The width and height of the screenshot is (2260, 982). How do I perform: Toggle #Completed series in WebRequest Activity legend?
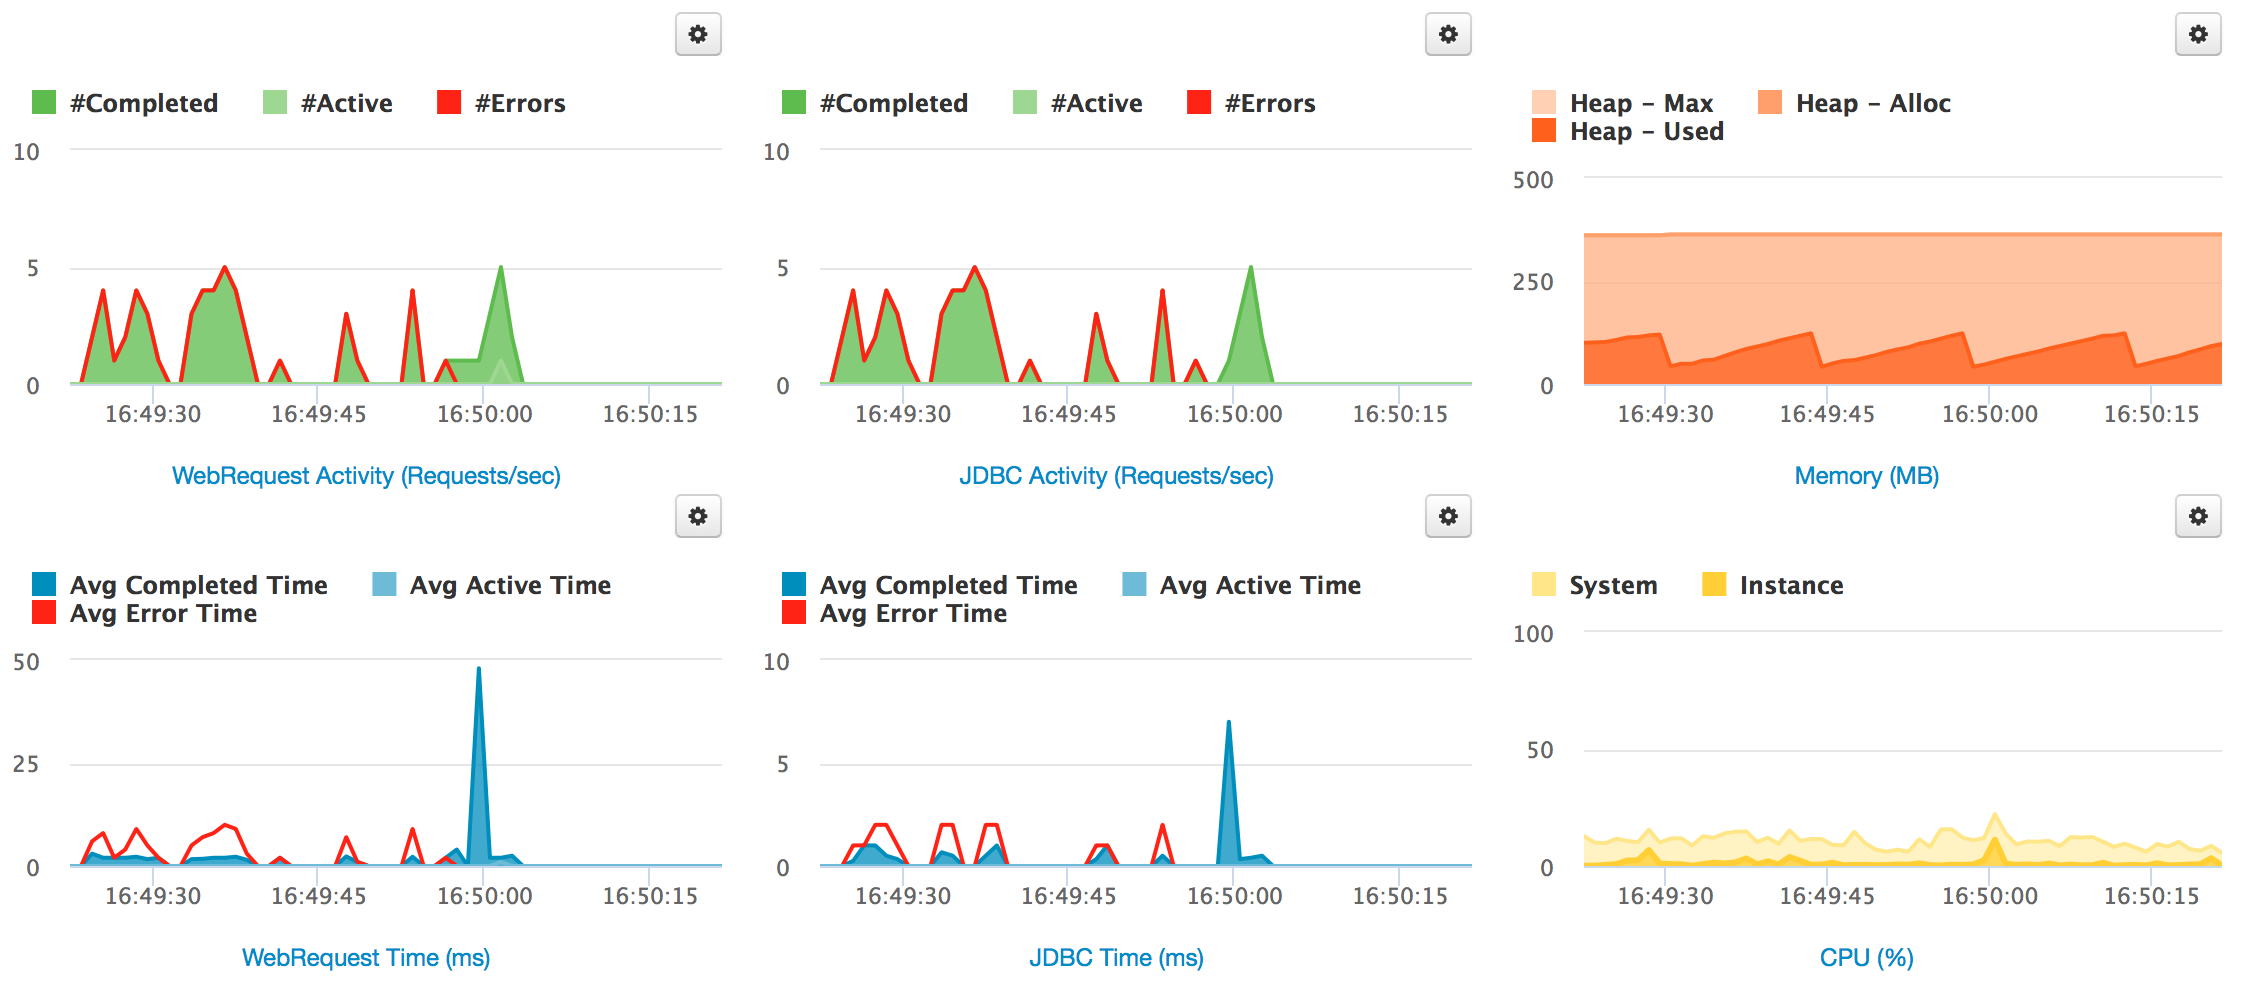coord(143,103)
